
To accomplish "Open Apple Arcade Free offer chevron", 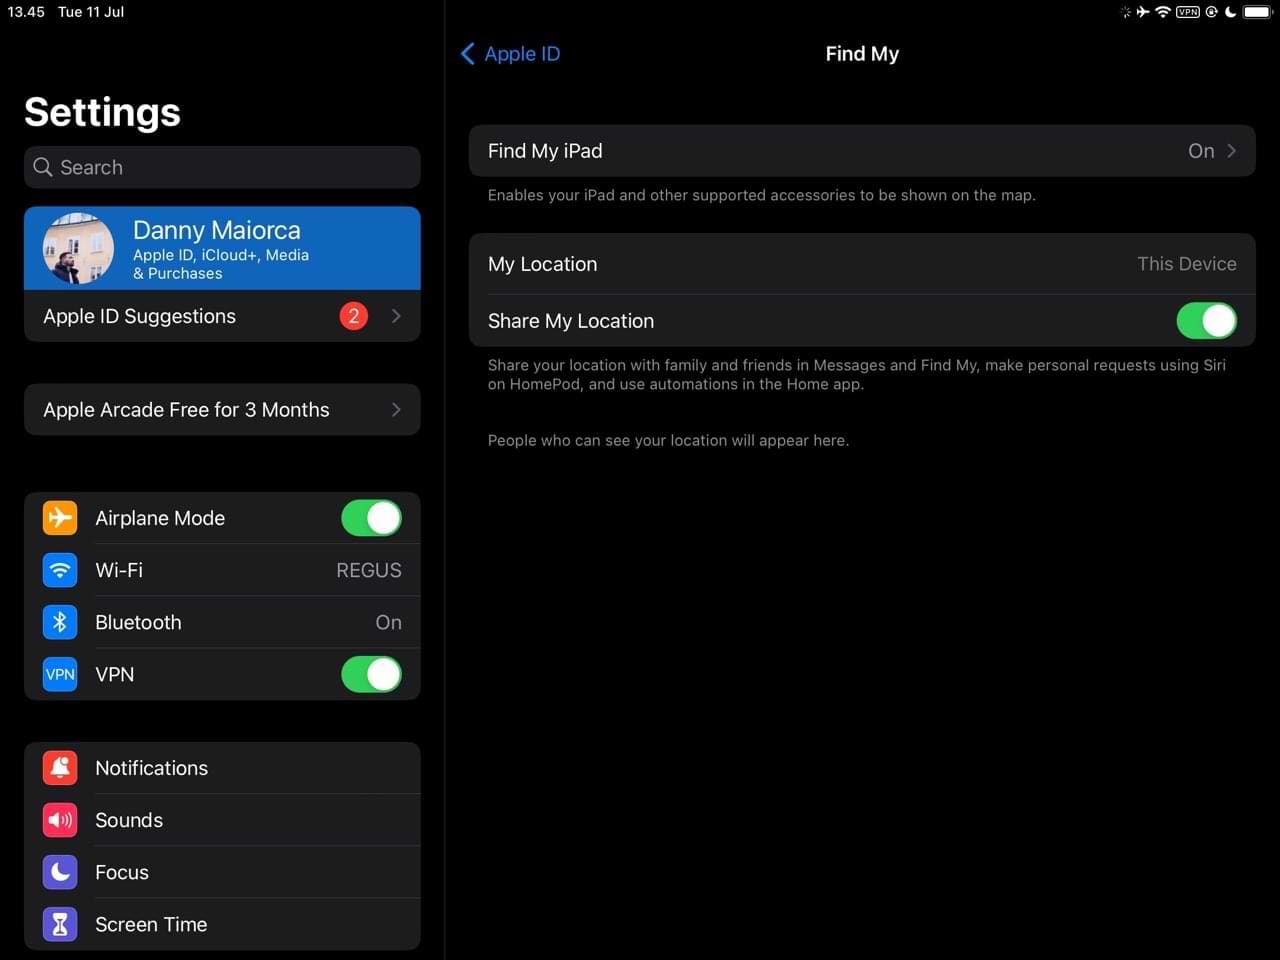I will click(397, 410).
